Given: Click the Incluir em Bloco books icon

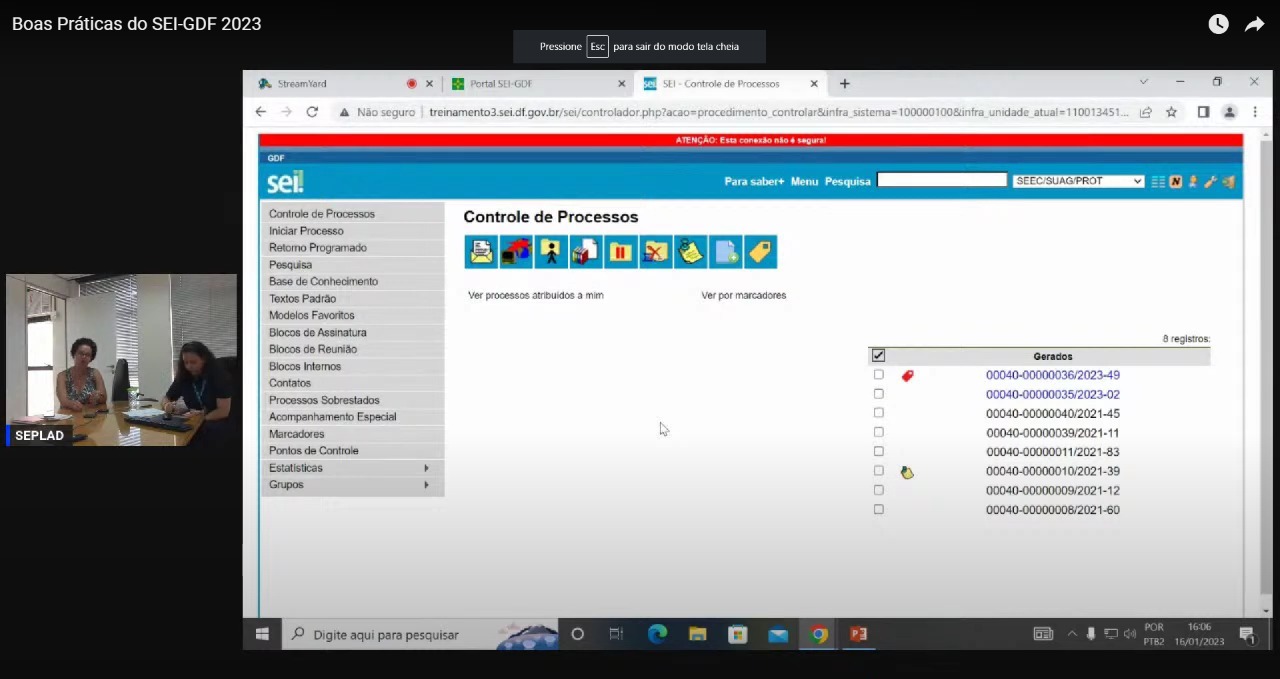Looking at the screenshot, I should pyautogui.click(x=586, y=252).
